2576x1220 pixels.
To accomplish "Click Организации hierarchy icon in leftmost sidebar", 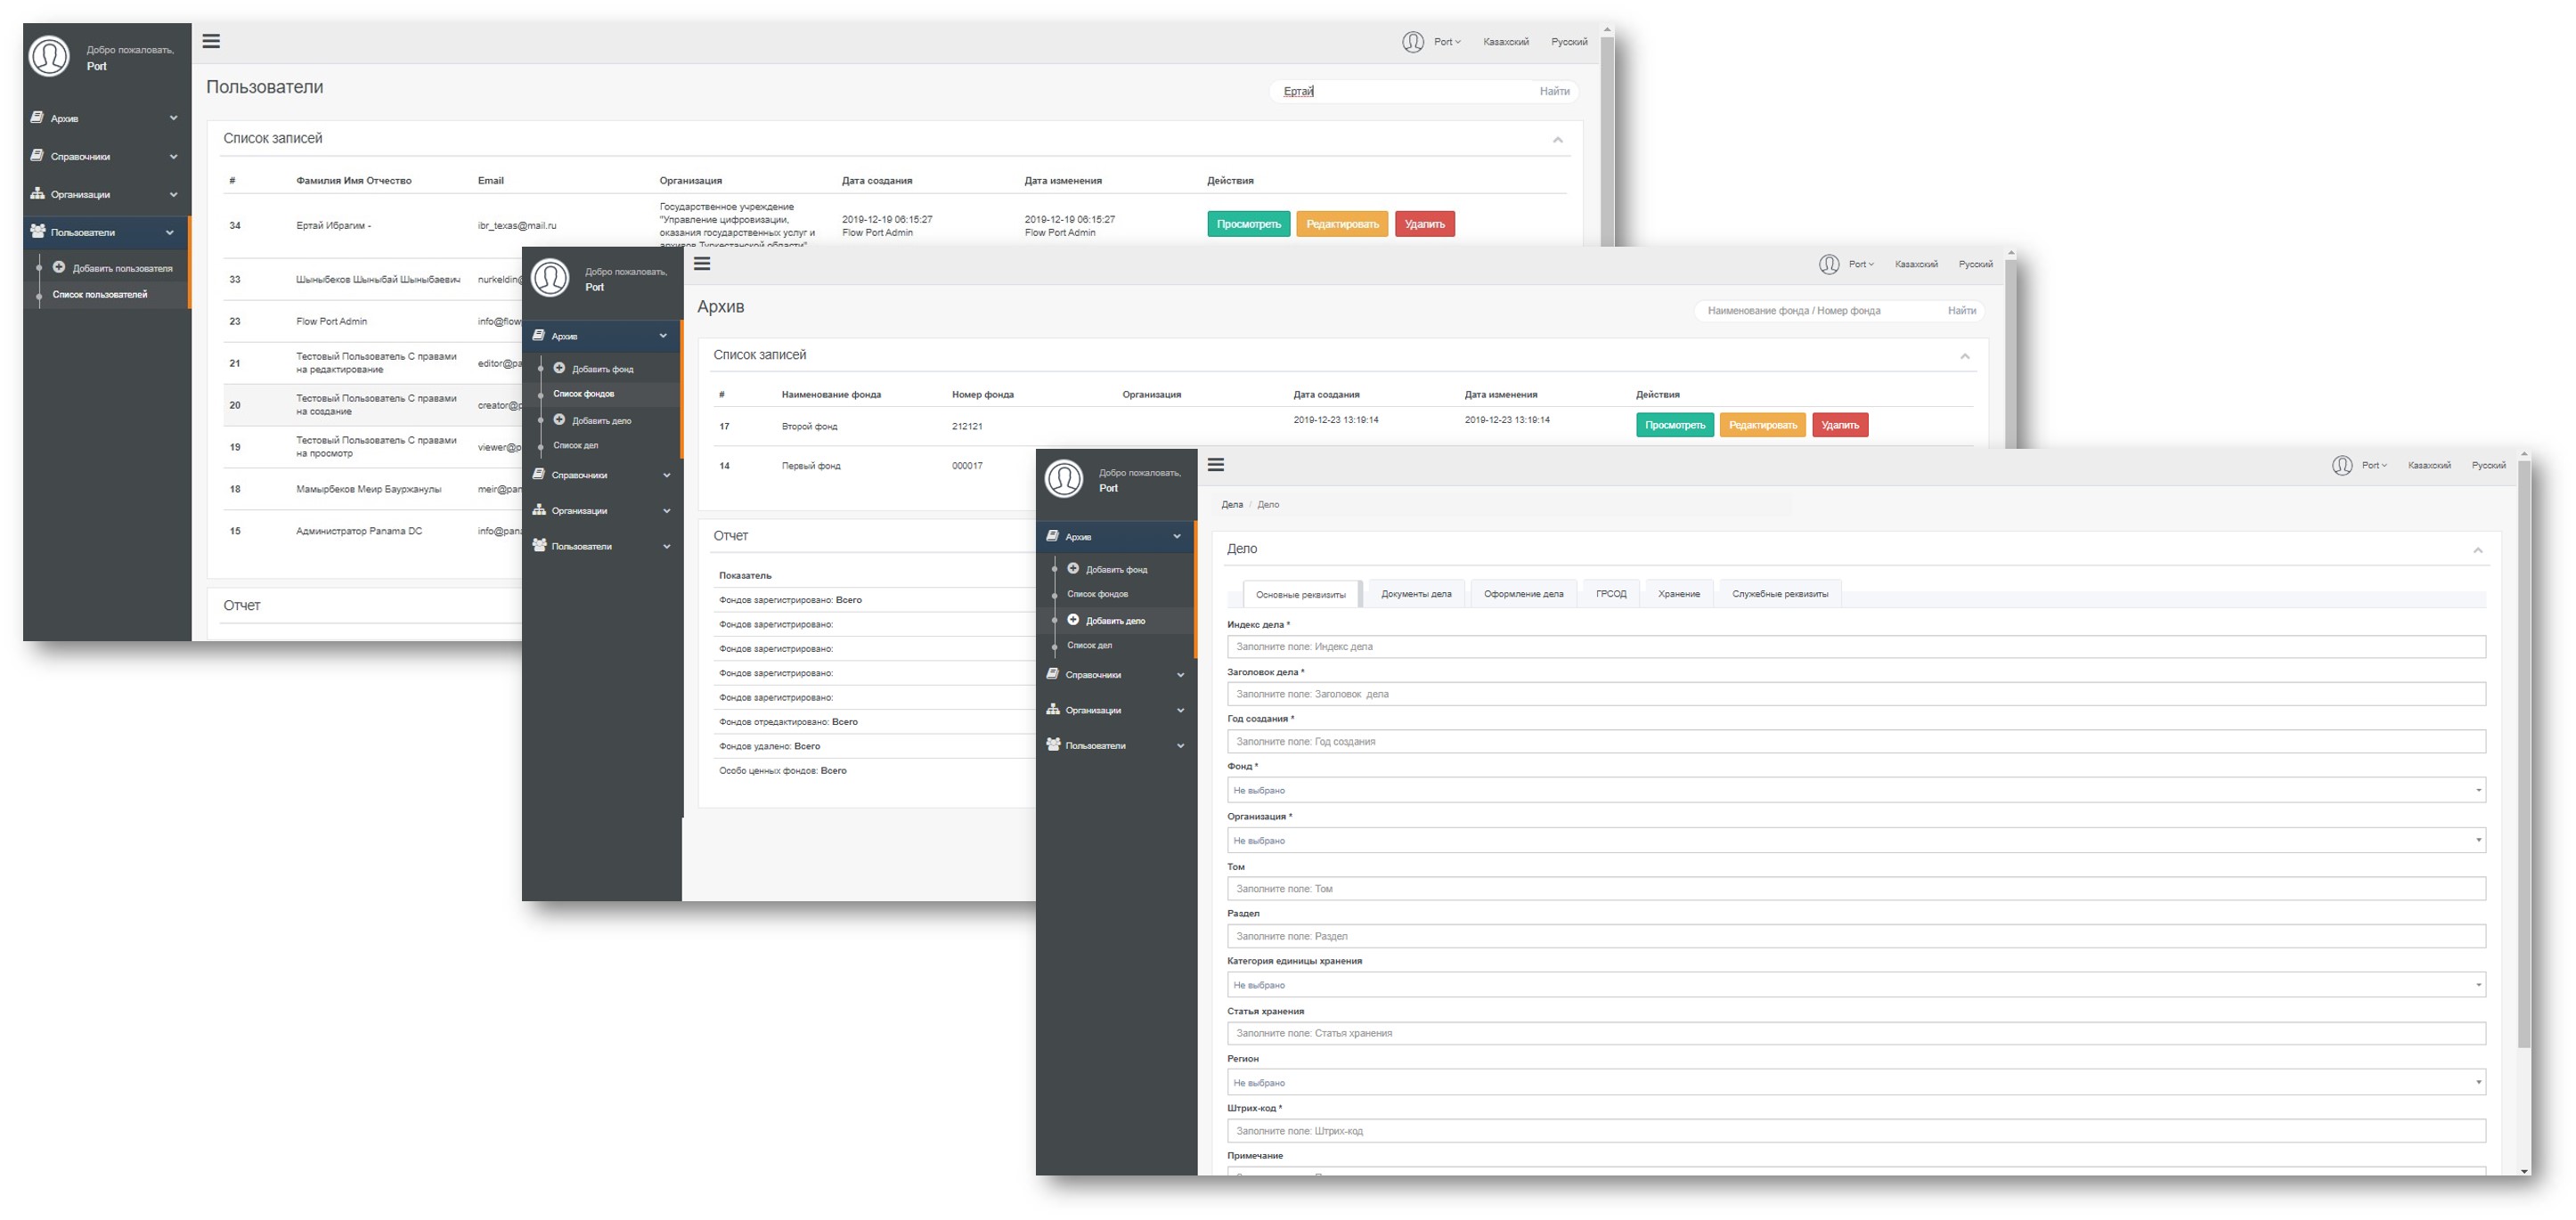I will pyautogui.click(x=38, y=194).
